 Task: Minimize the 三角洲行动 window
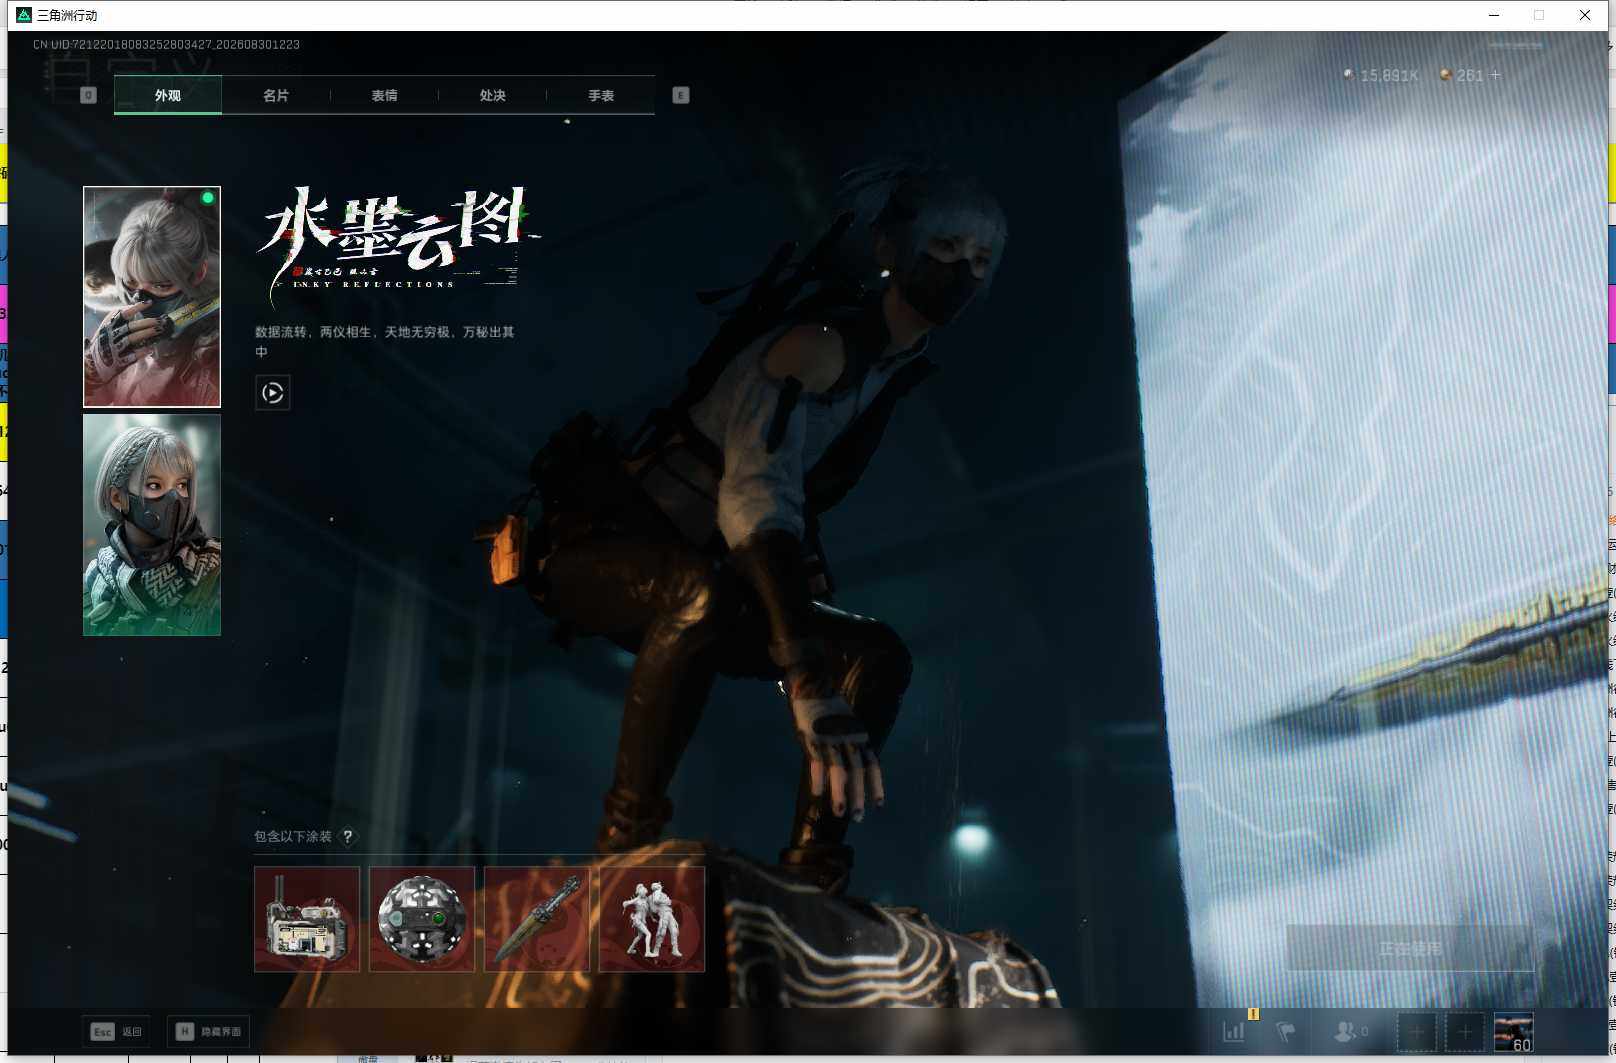pyautogui.click(x=1494, y=15)
